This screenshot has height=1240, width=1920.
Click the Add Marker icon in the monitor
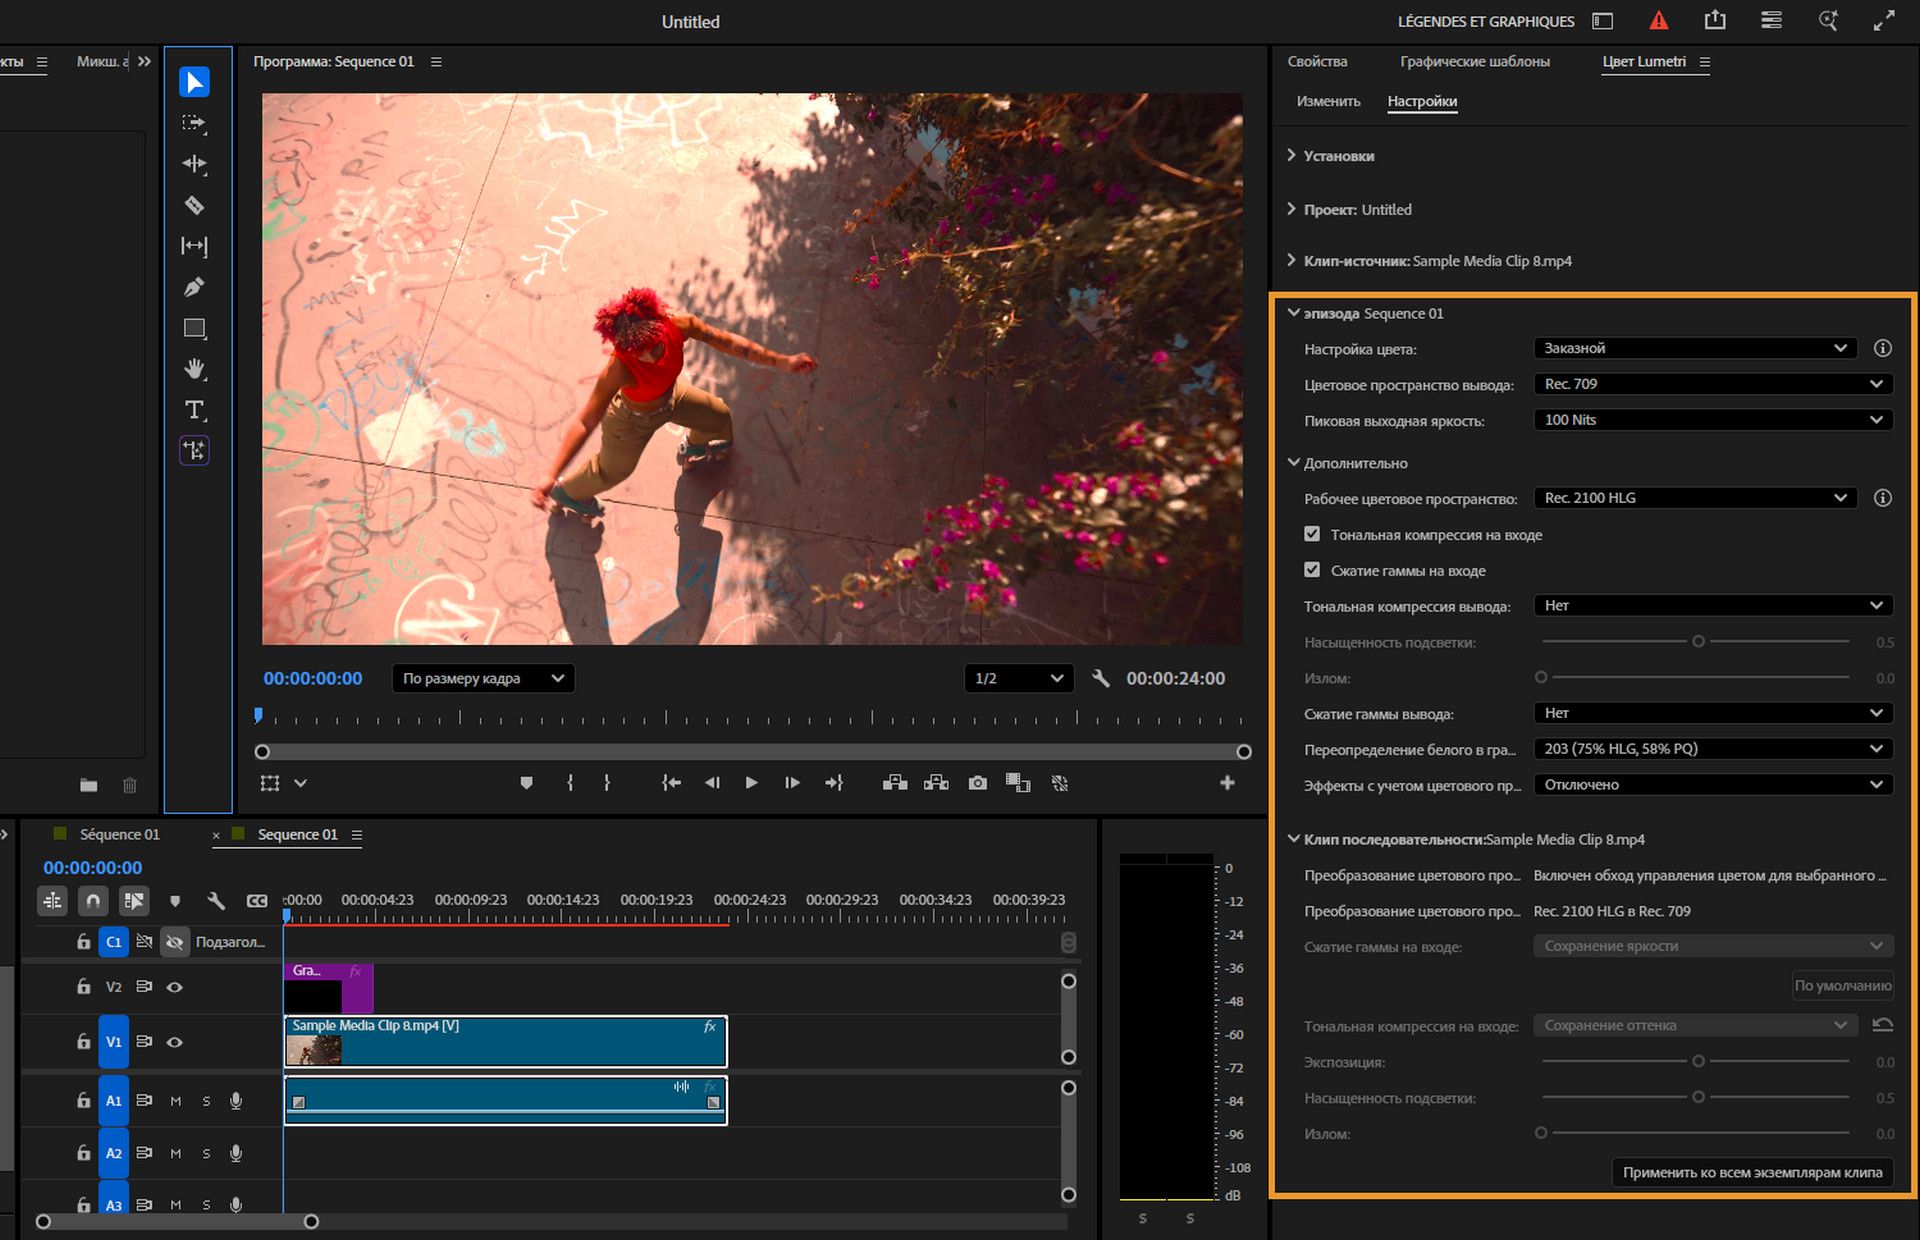(527, 783)
